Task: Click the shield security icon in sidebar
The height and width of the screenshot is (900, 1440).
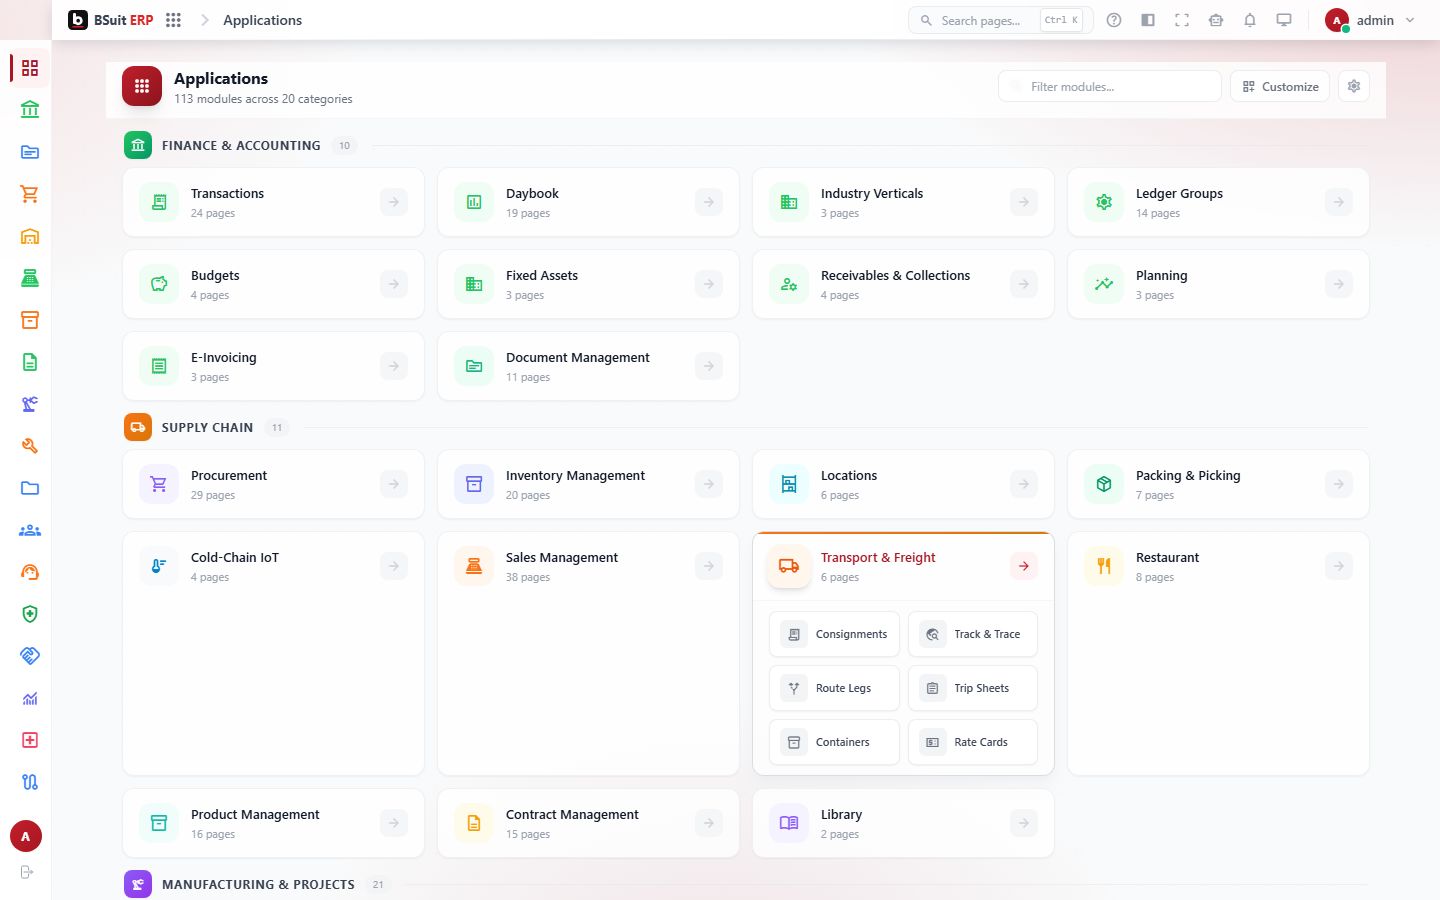Action: 30,614
